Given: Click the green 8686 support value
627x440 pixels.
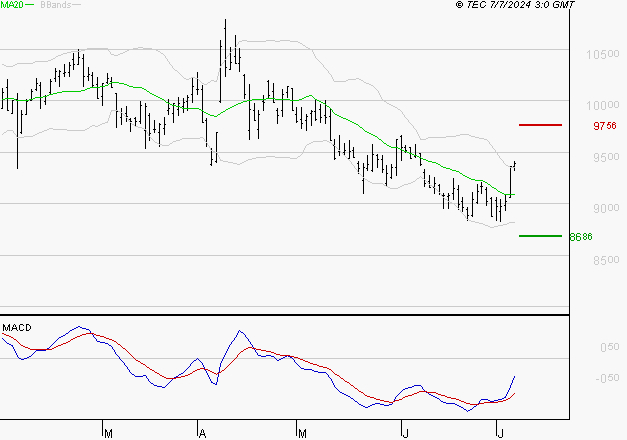Looking at the screenshot, I should pos(581,237).
